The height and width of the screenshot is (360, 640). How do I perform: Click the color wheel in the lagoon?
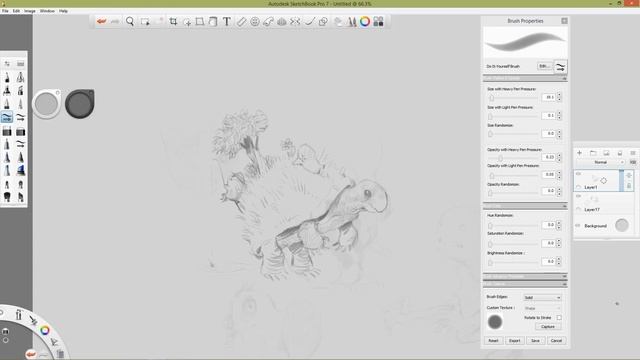pos(44,330)
